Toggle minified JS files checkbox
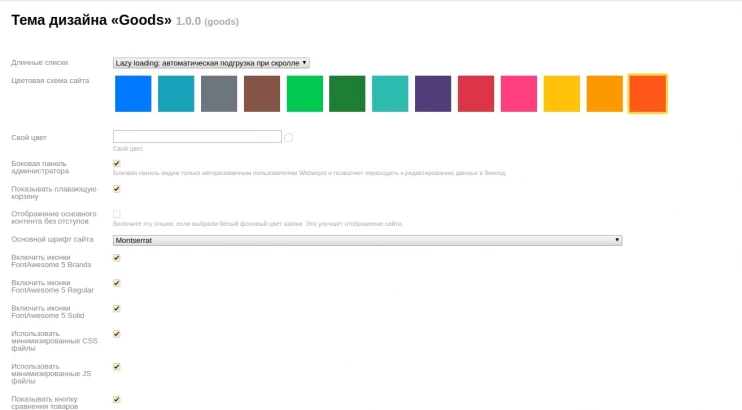Screen dimensions: 742x410 click(117, 367)
